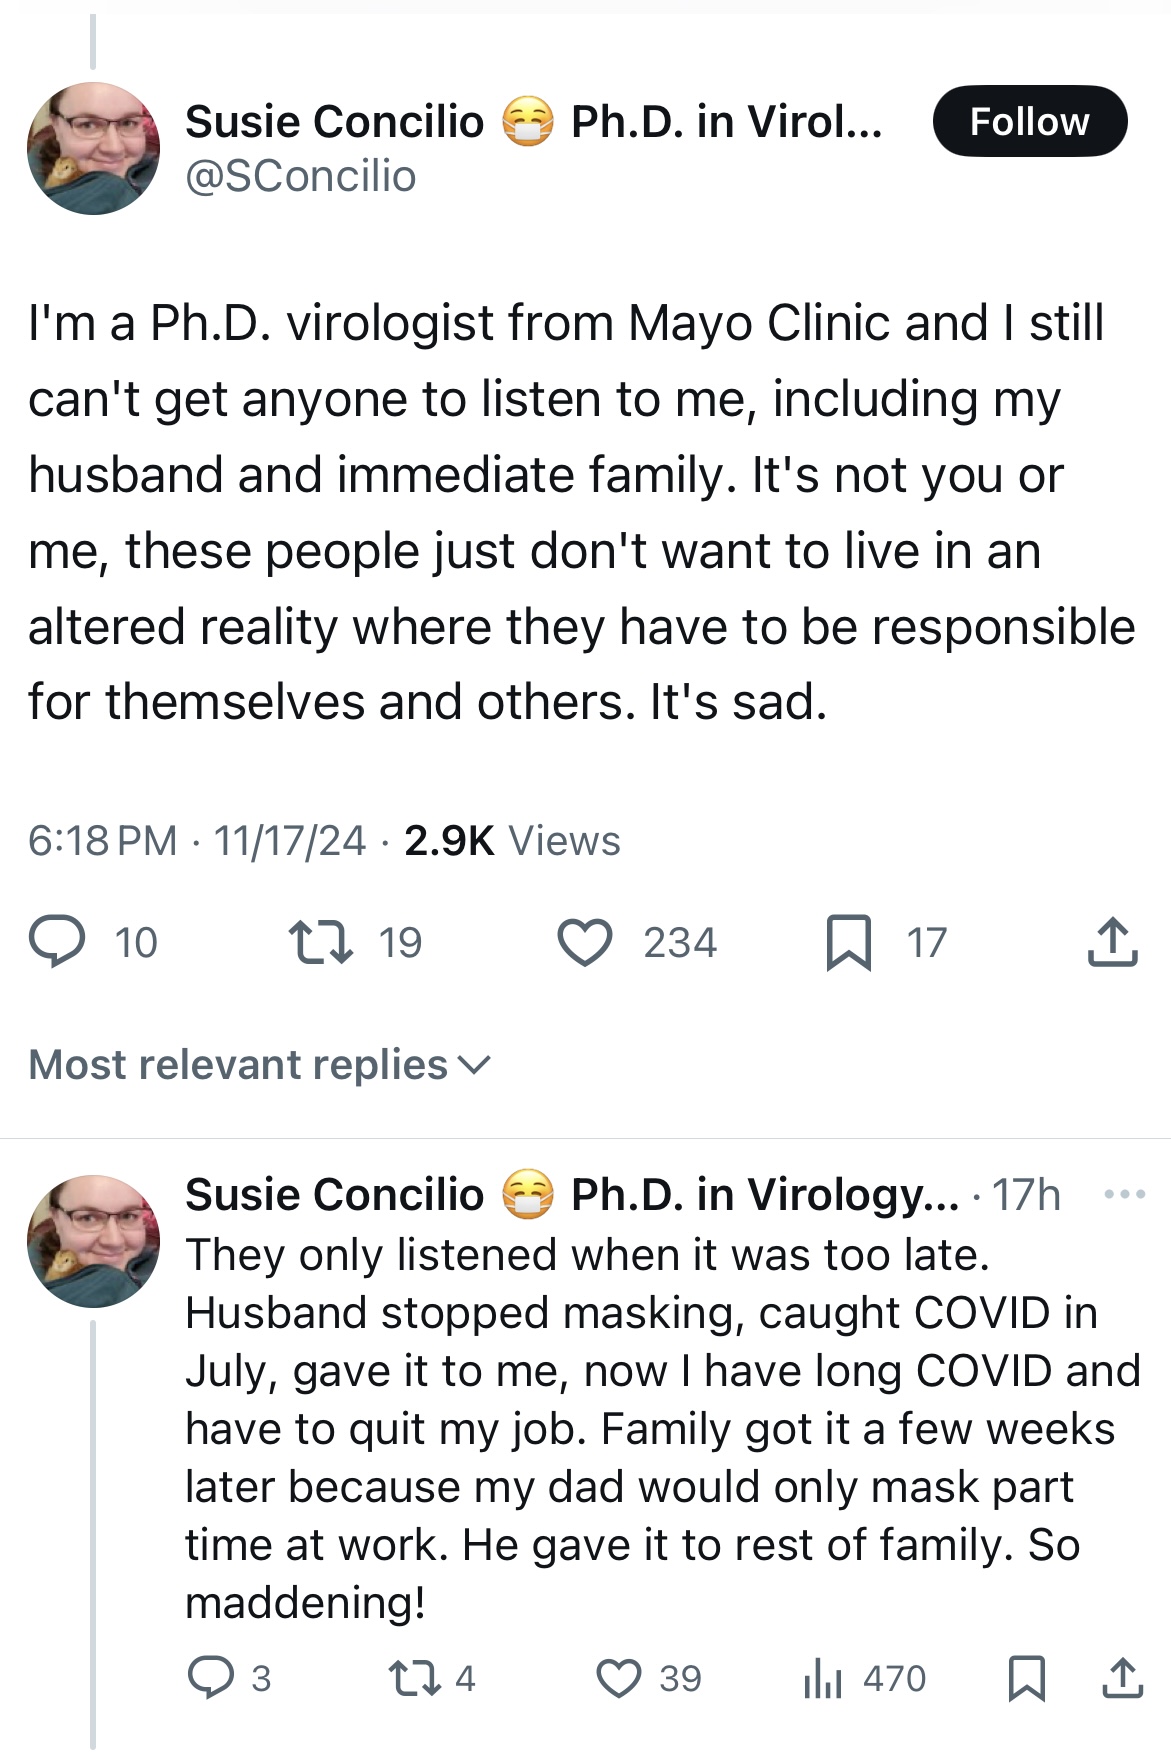1171x1752 pixels.
Task: Tap the reply author's profile picture
Action: 93,1240
